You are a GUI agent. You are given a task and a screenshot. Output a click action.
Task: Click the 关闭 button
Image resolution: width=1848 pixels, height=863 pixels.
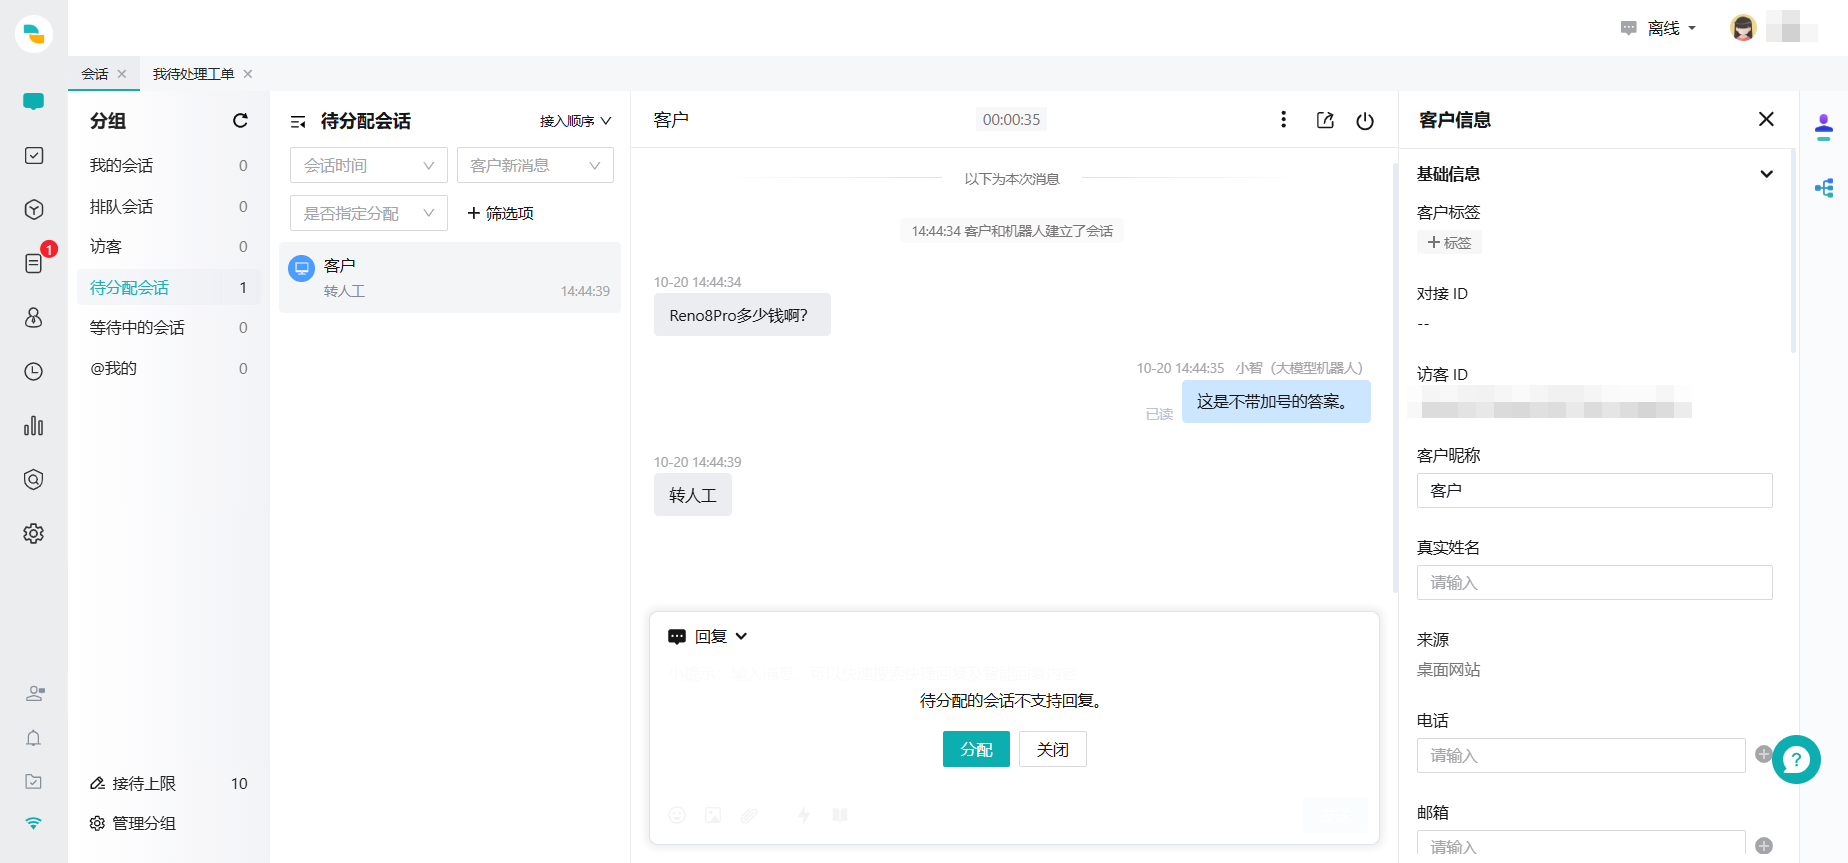1053,749
